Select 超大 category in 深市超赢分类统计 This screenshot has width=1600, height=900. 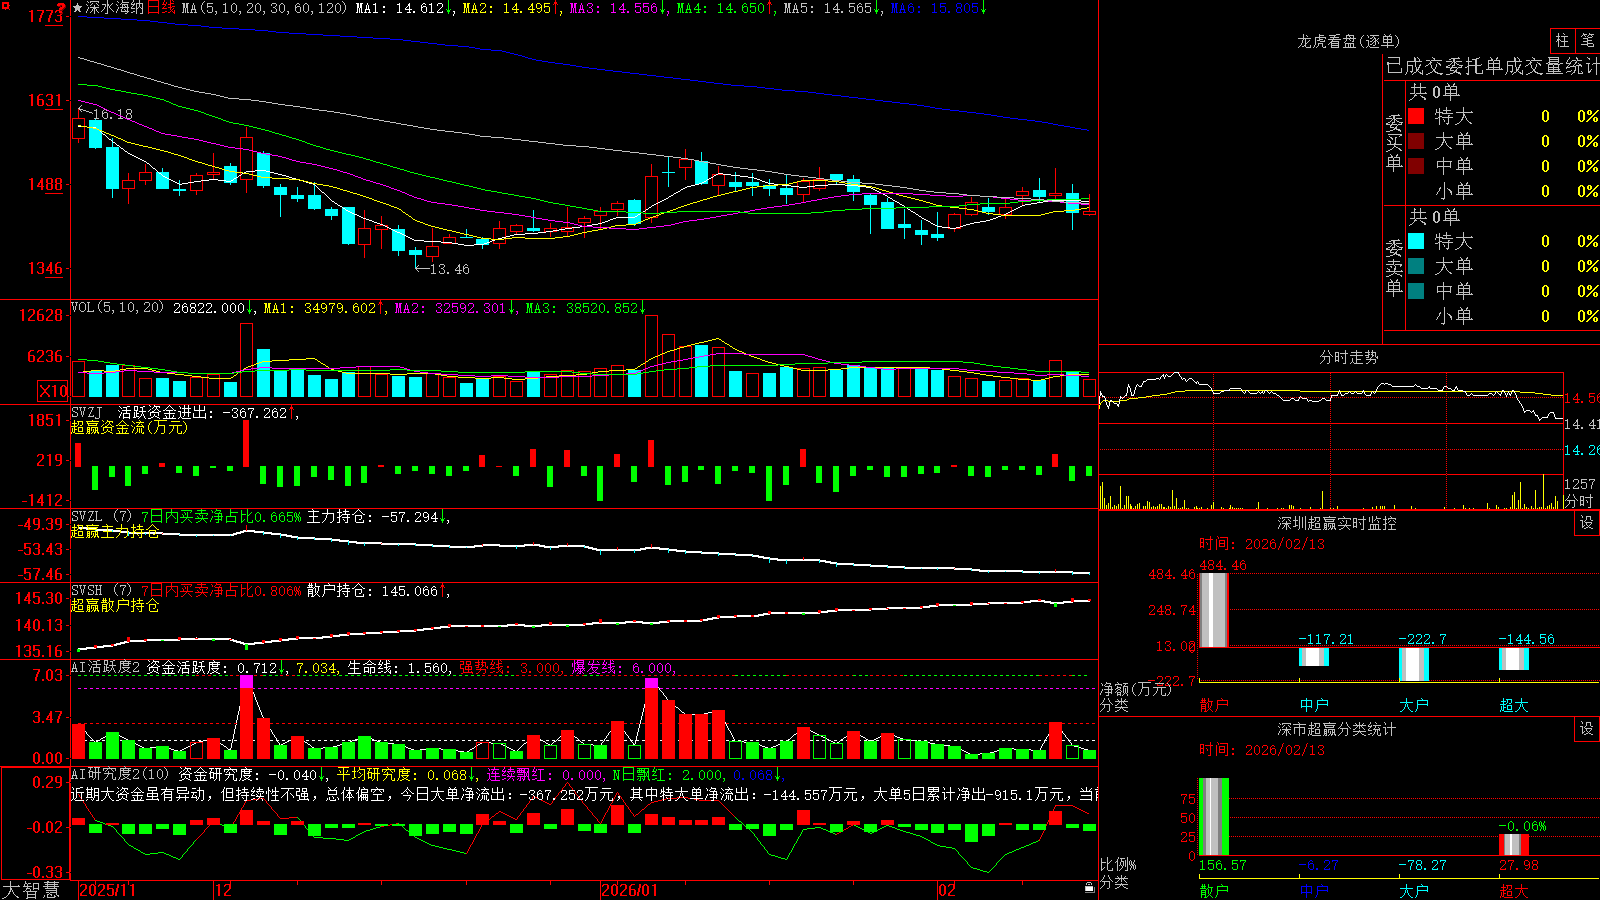(x=1514, y=891)
